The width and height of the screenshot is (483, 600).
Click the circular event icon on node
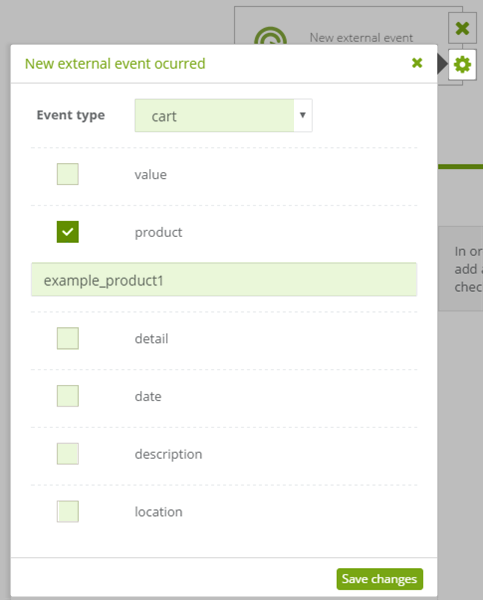point(270,36)
